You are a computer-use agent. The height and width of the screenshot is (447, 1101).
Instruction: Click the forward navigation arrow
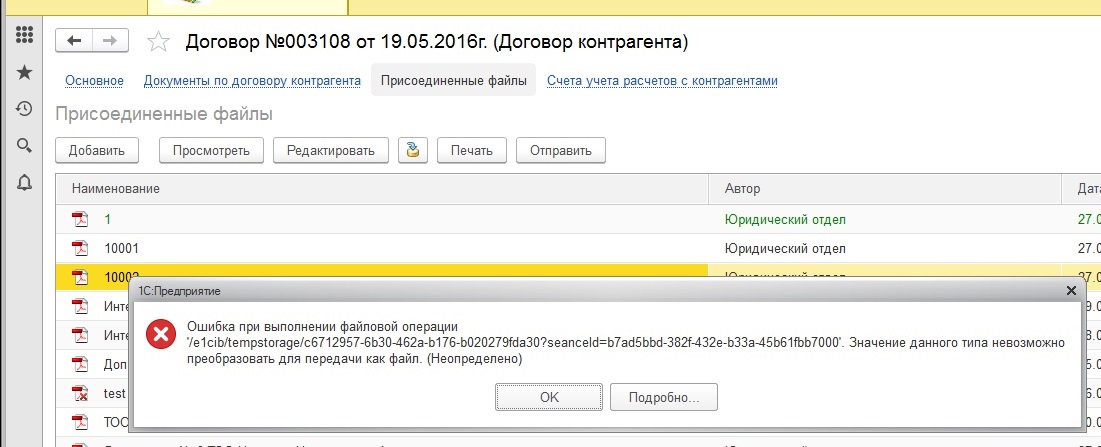[110, 40]
